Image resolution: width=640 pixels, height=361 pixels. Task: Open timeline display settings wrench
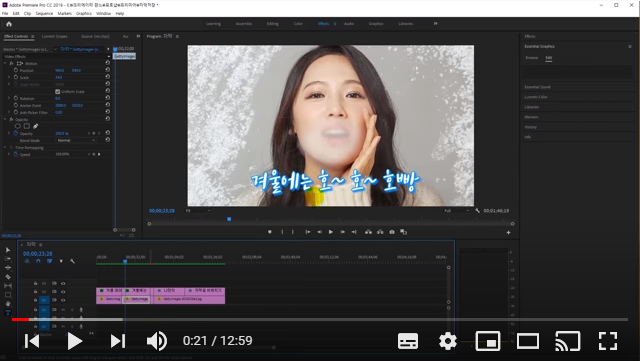coord(72,261)
